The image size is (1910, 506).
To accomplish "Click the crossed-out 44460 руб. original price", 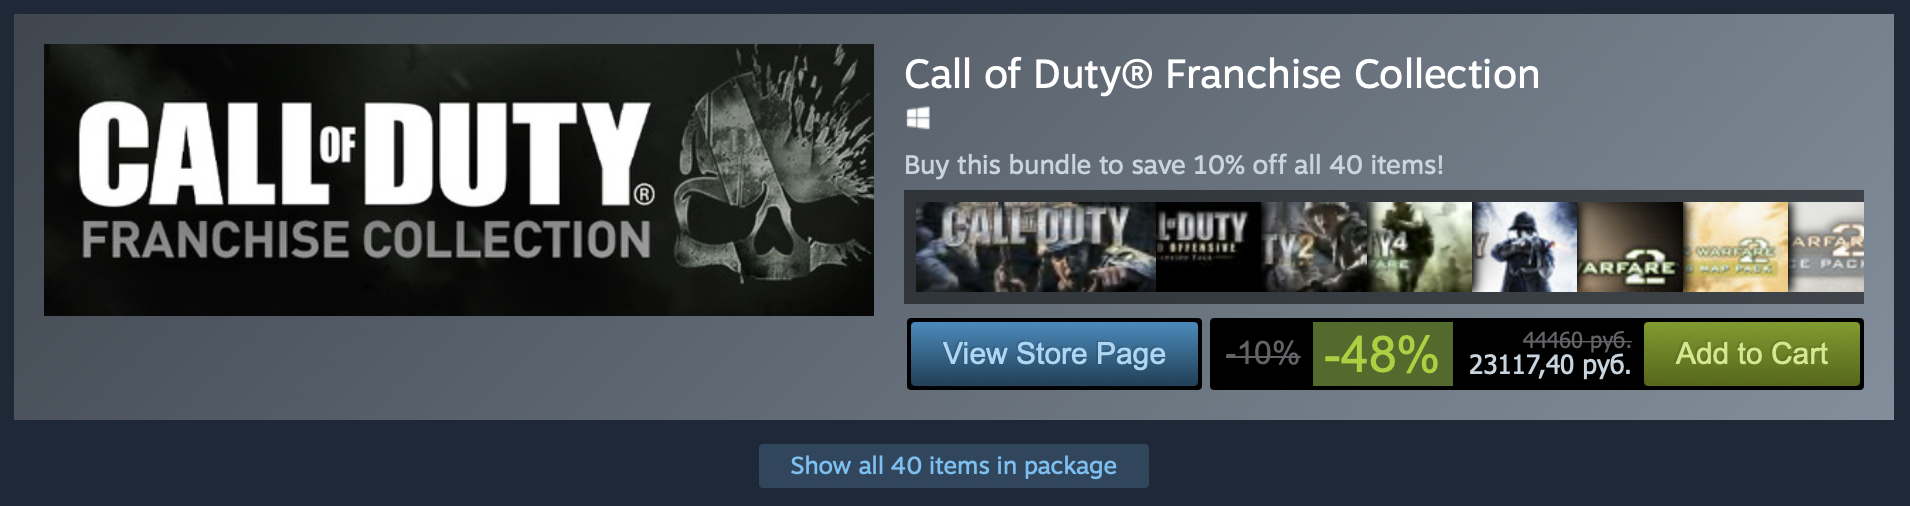I will point(1577,340).
